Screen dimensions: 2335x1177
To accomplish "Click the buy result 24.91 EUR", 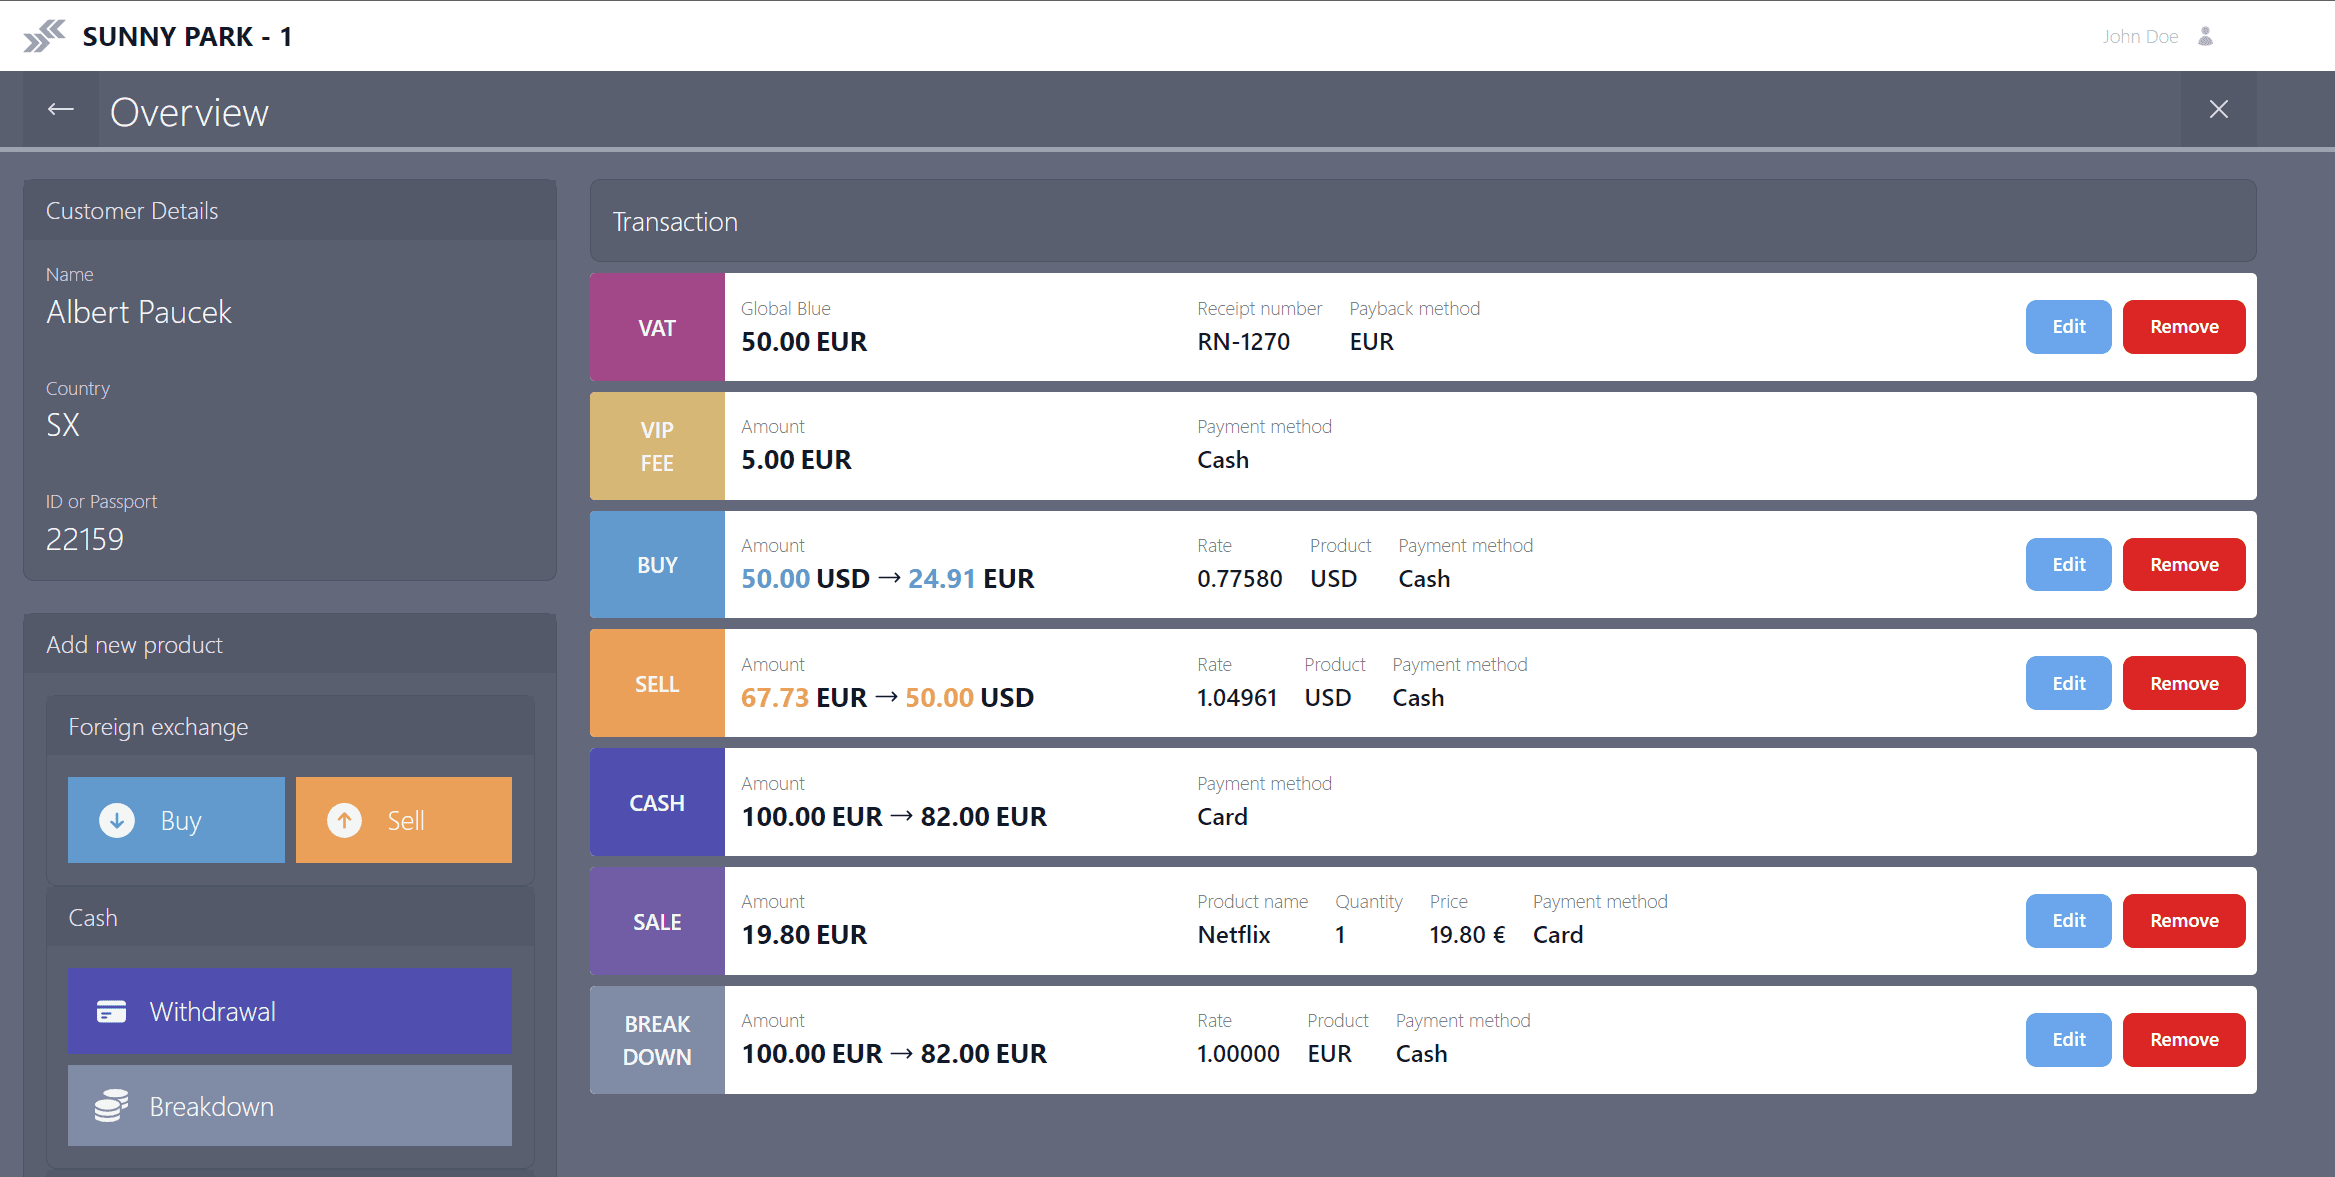I will [x=971, y=579].
